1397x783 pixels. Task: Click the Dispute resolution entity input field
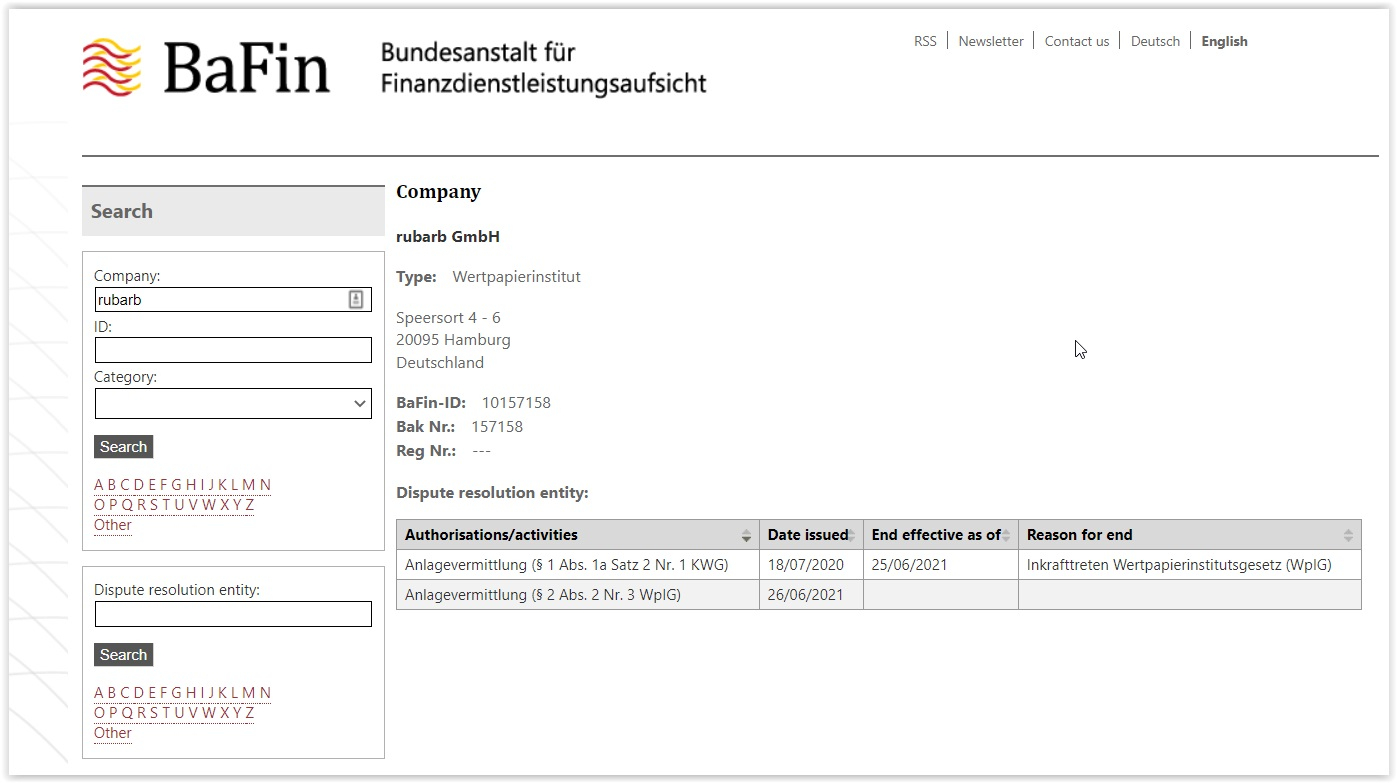(x=233, y=614)
